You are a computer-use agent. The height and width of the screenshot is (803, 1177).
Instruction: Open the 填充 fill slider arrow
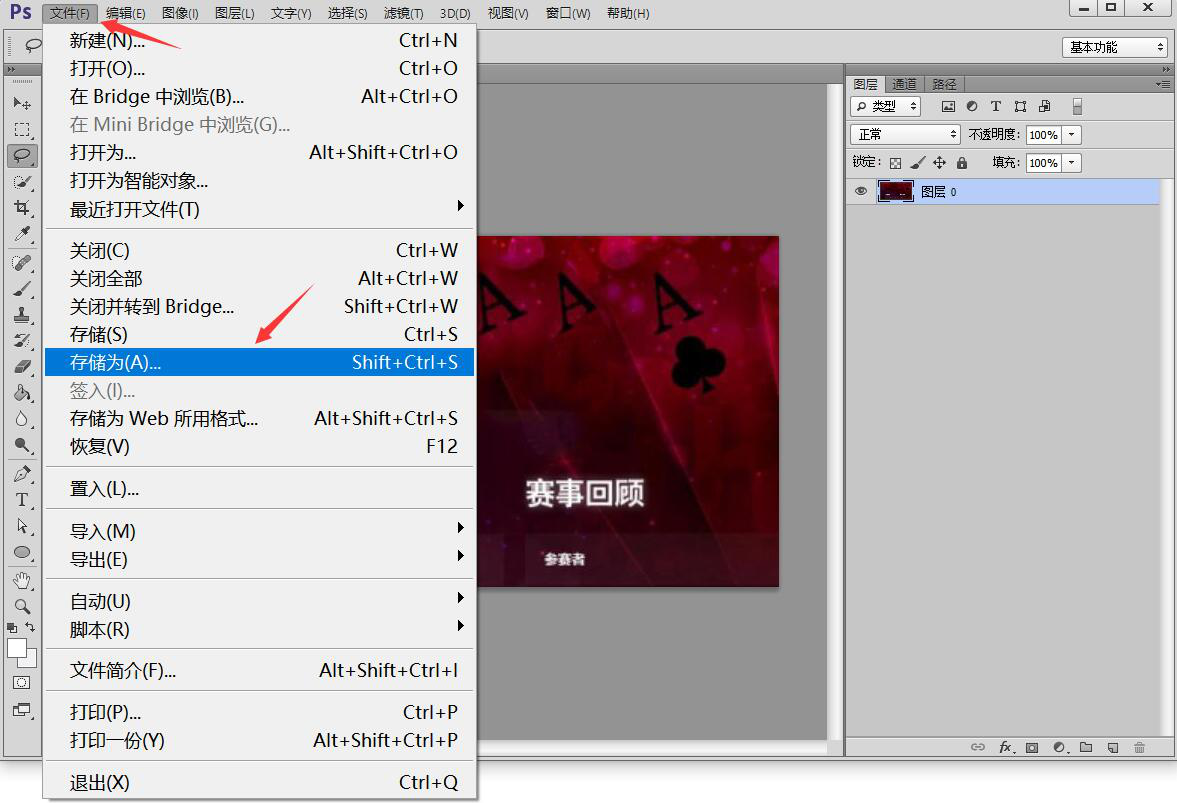(1072, 162)
